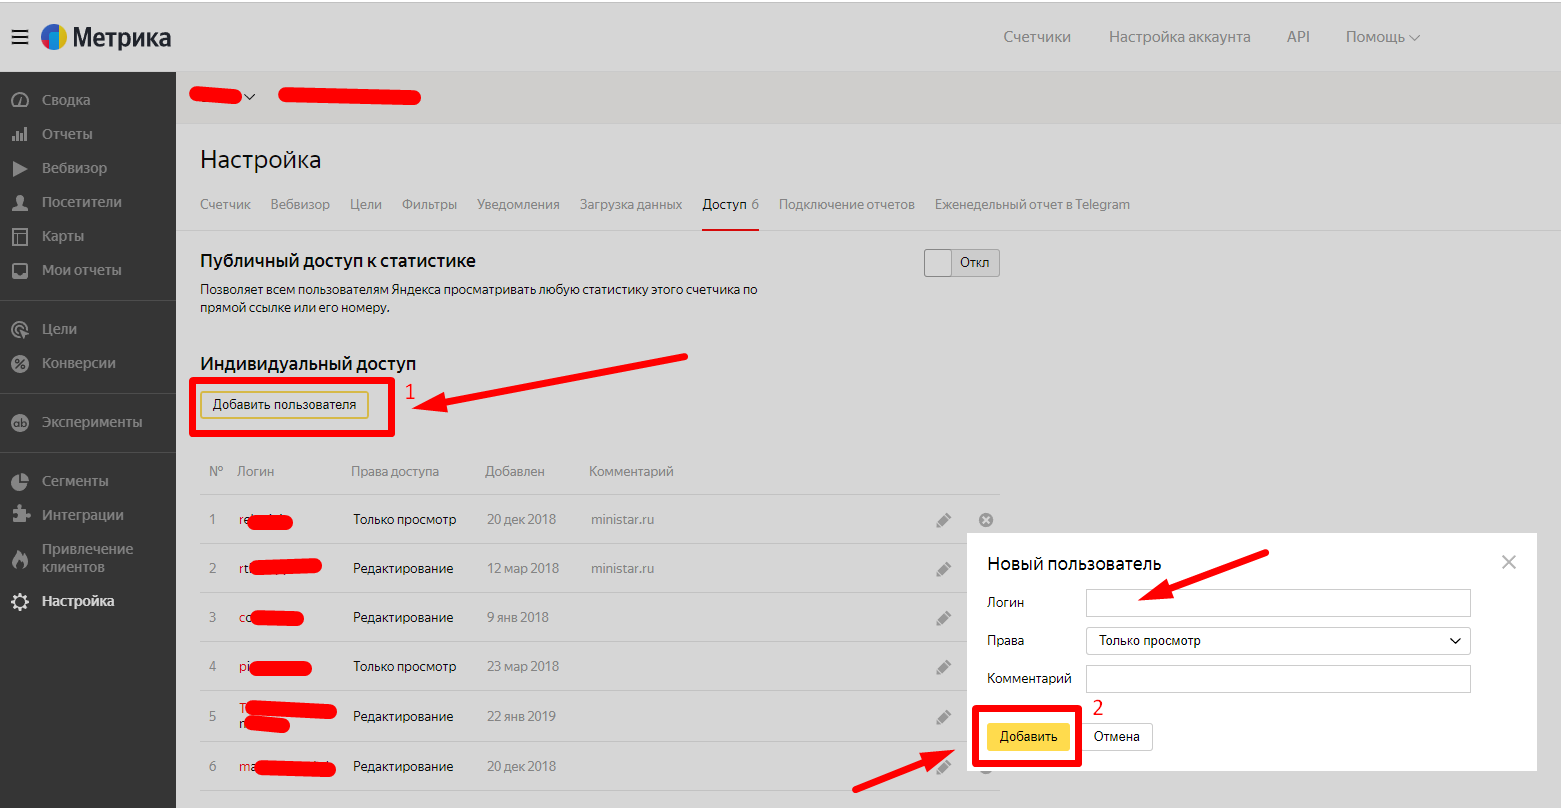Click the Конверсии percent icon
1561x808 pixels.
point(19,364)
